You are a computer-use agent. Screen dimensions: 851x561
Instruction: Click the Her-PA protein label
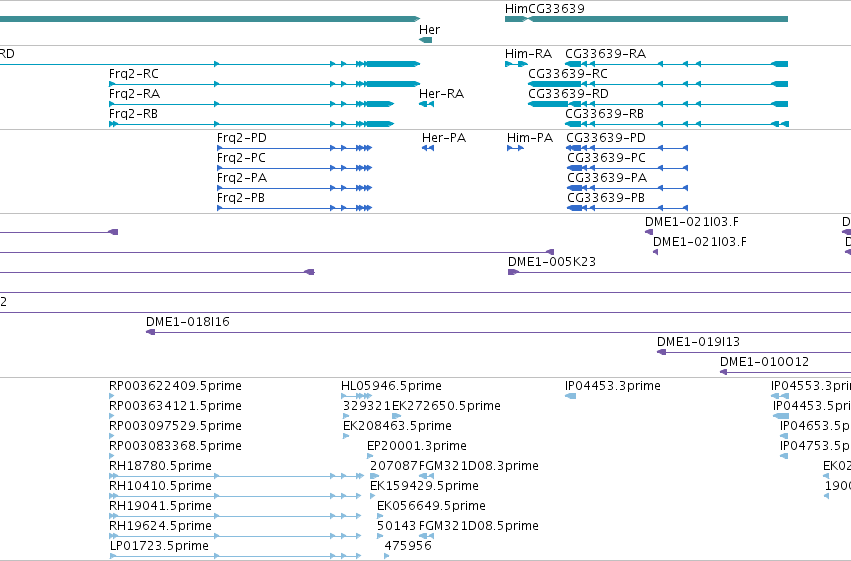pos(444,138)
